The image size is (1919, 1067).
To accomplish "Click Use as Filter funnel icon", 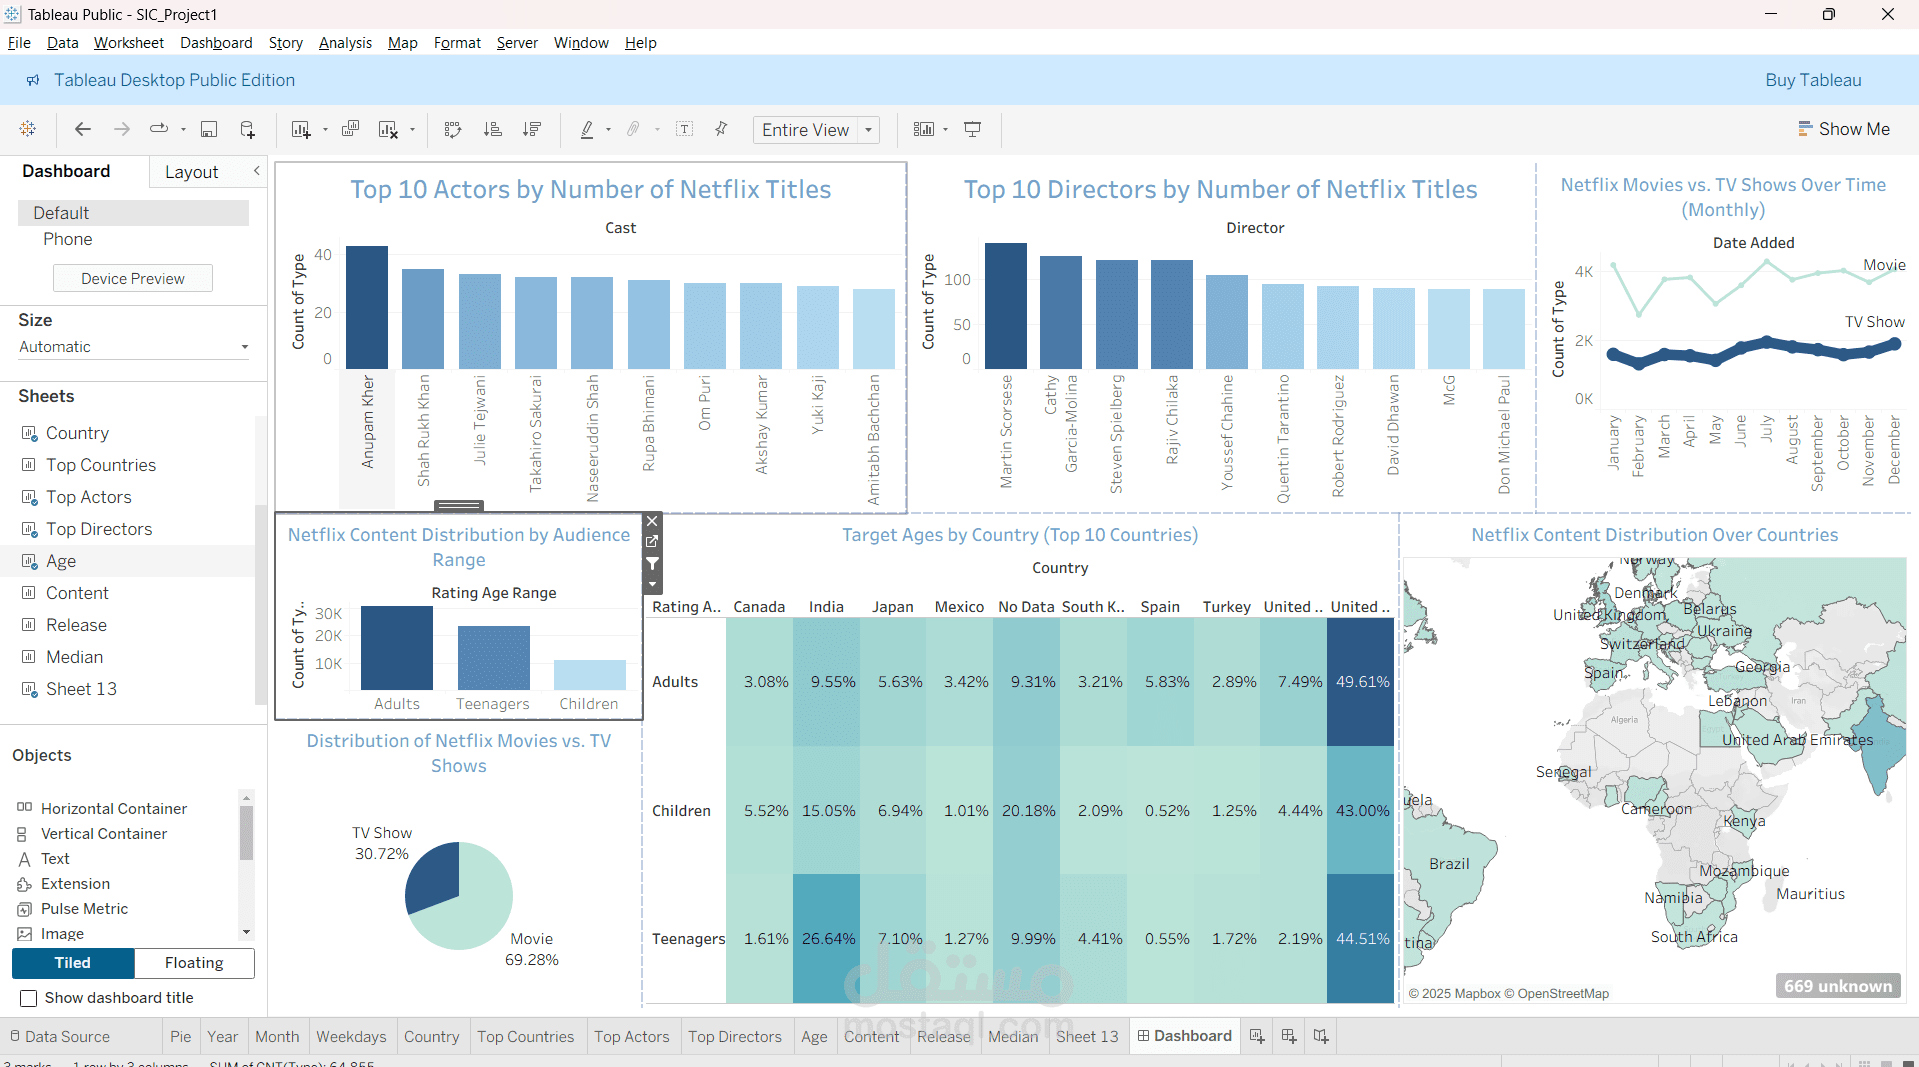I will tap(652, 564).
